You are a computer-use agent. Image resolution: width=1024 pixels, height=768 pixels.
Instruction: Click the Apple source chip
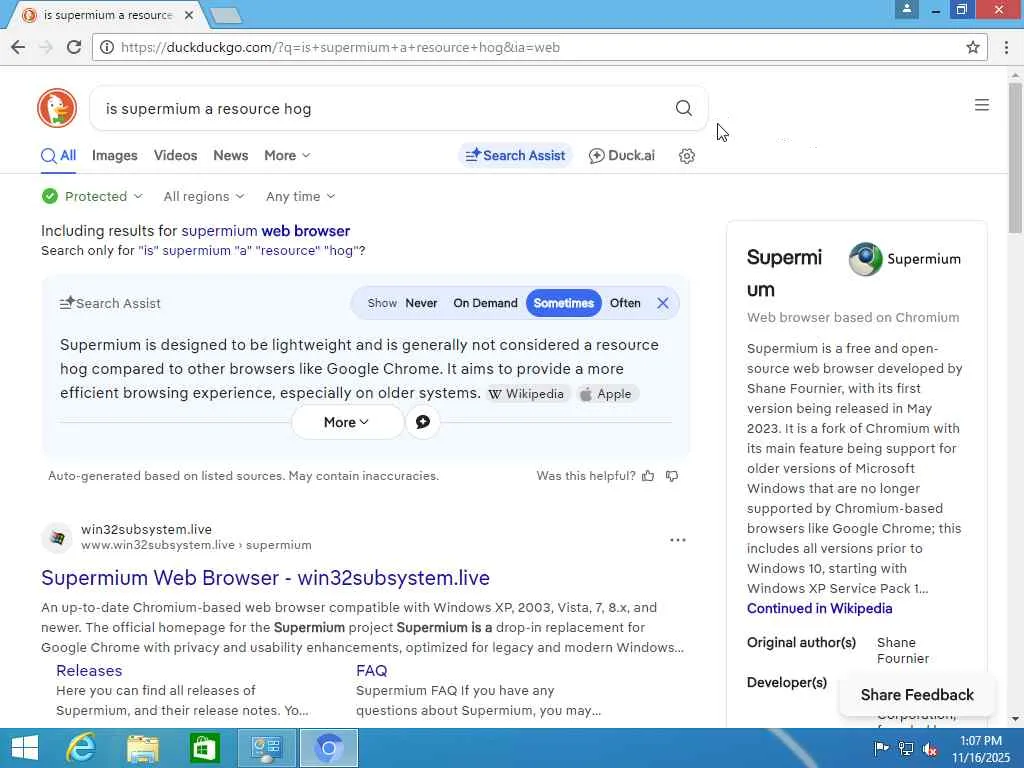607,394
